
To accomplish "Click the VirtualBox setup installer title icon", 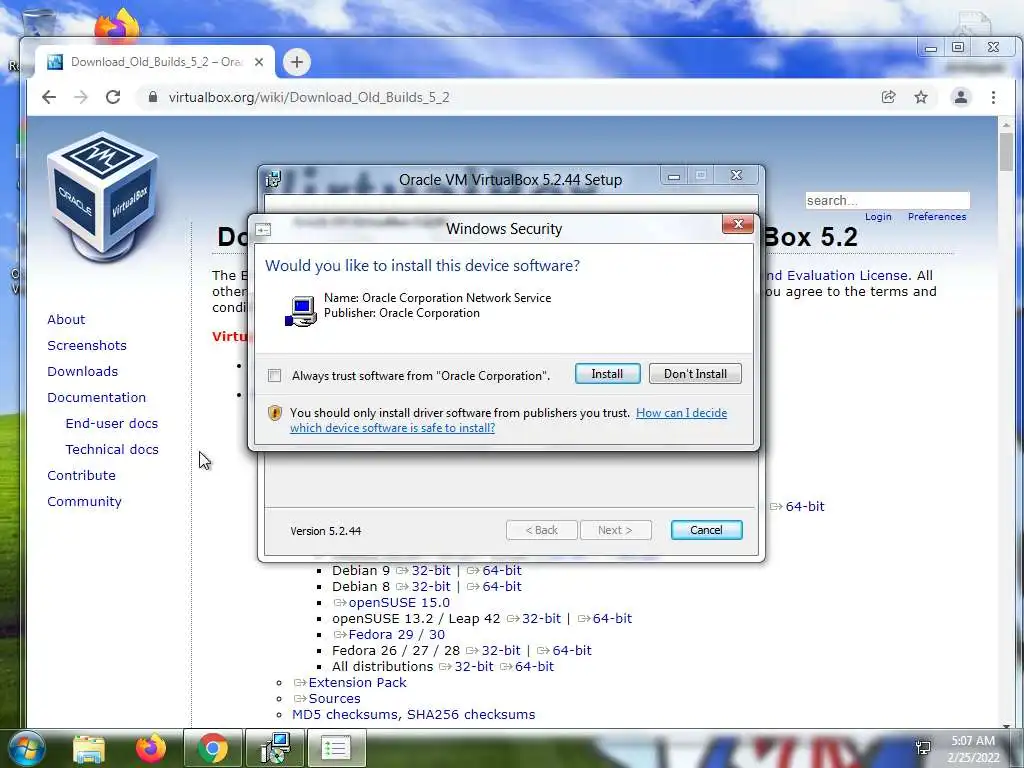I will coord(273,179).
